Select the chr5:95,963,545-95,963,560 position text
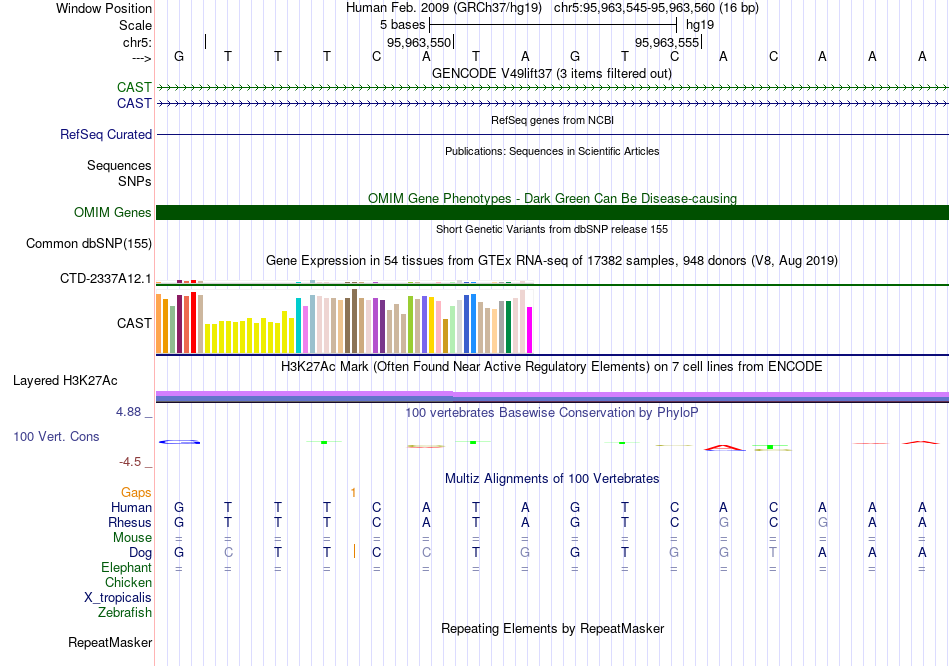 [x=656, y=8]
